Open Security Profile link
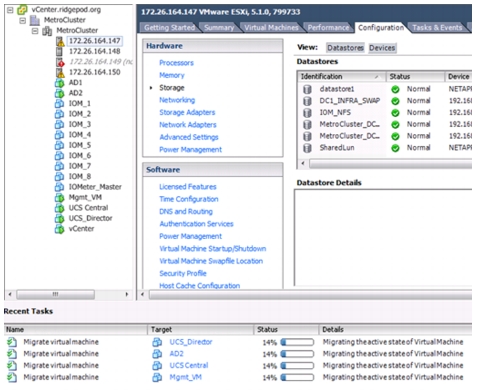The width and height of the screenshot is (491, 391). [183, 273]
